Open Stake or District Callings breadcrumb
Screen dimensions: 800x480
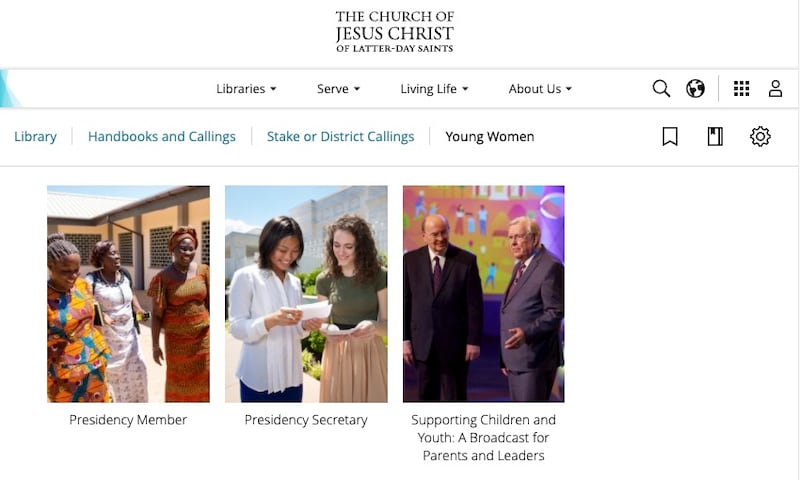coord(340,137)
